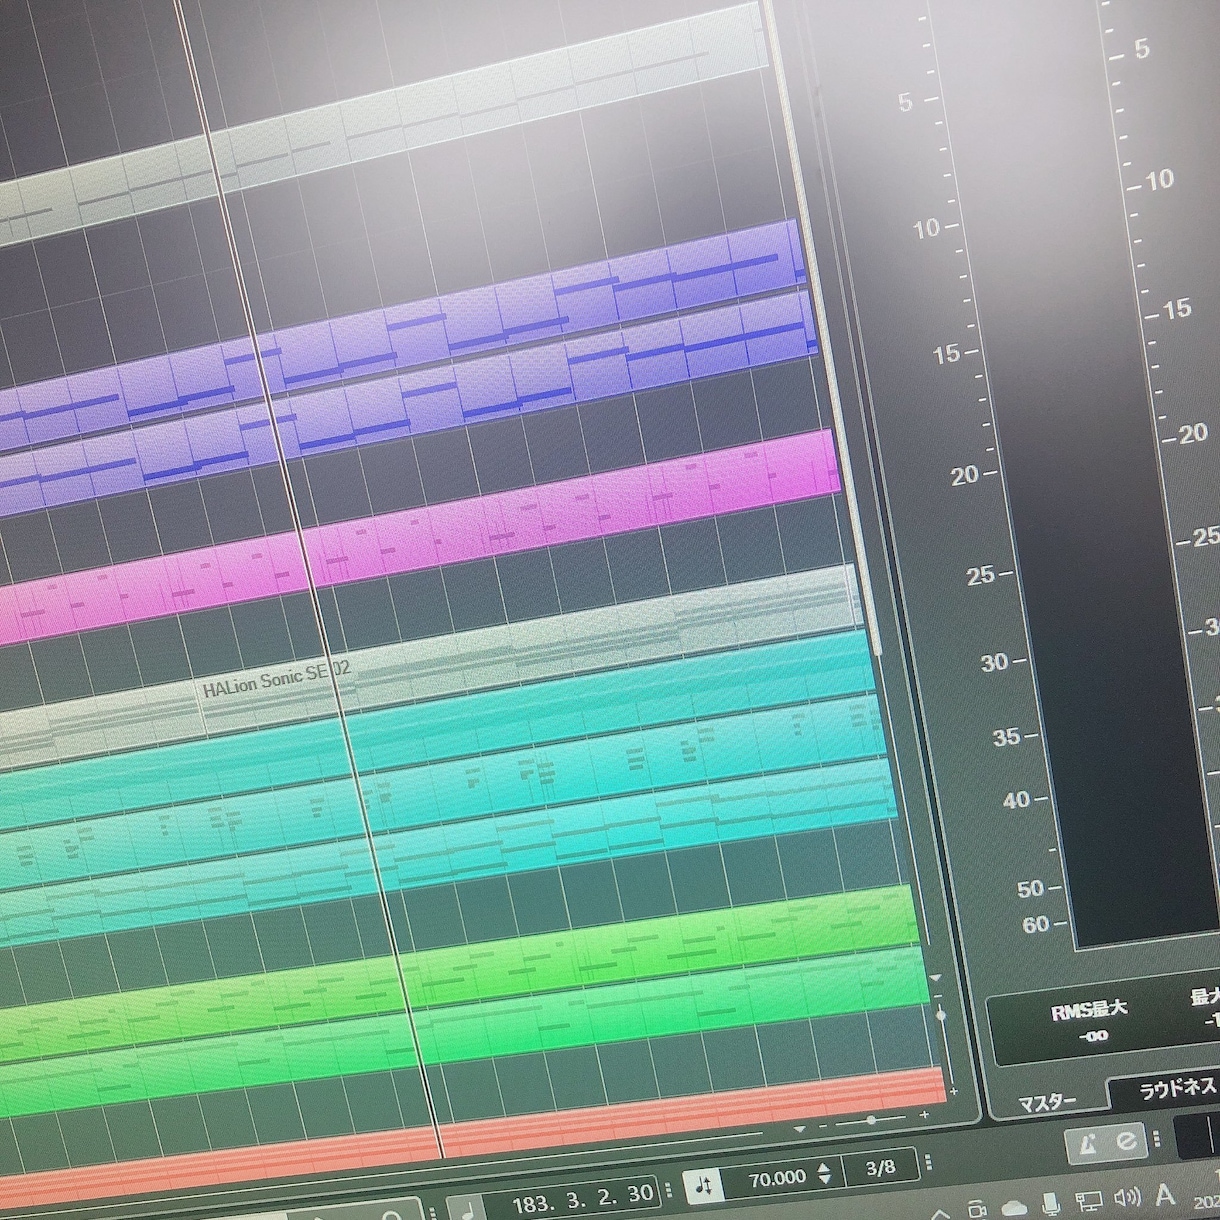Viewport: 1220px width, 1220px height.
Task: Click the vertical zoom plus button
Action: [953, 1091]
